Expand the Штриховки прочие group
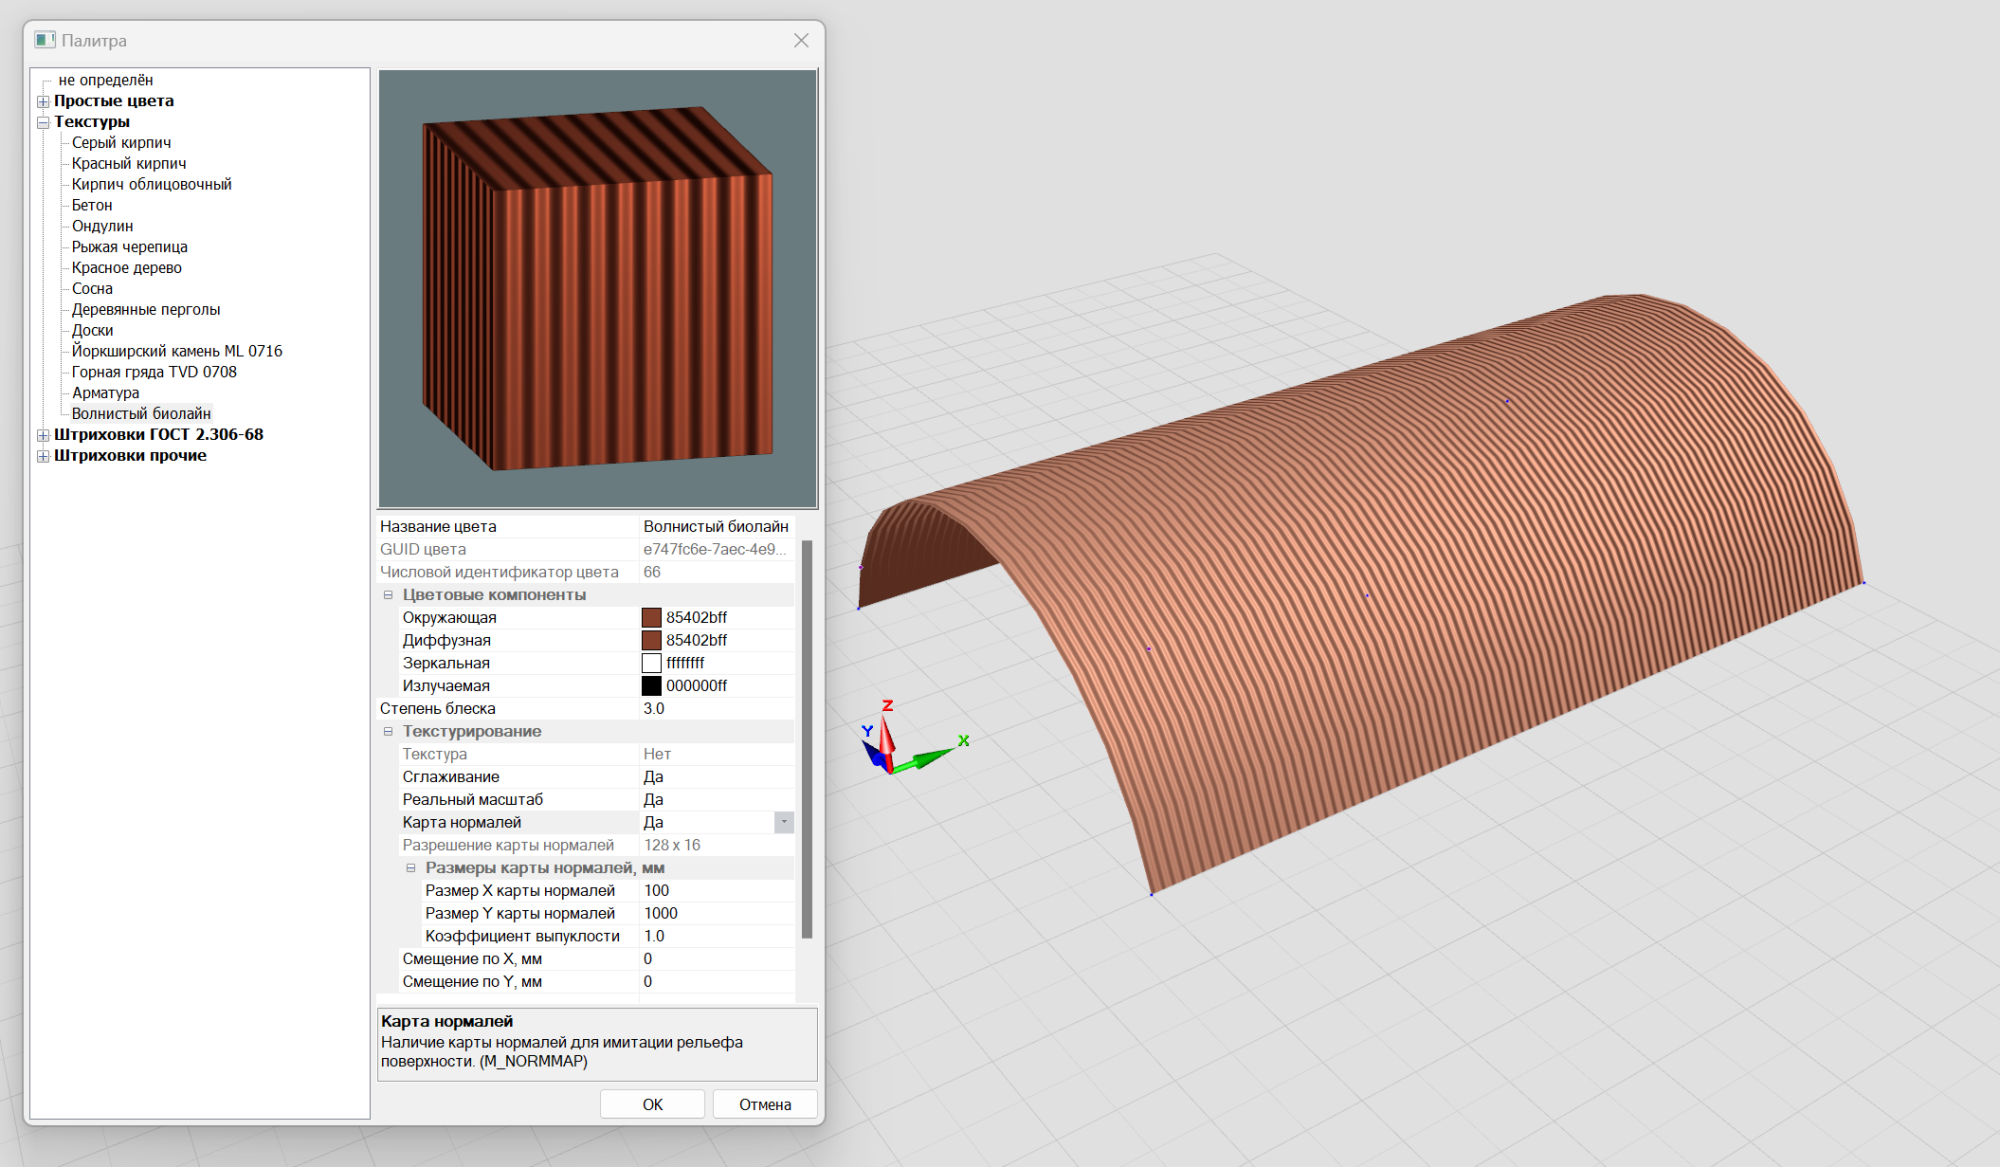Screen dimensions: 2000x1167 [x=43, y=456]
